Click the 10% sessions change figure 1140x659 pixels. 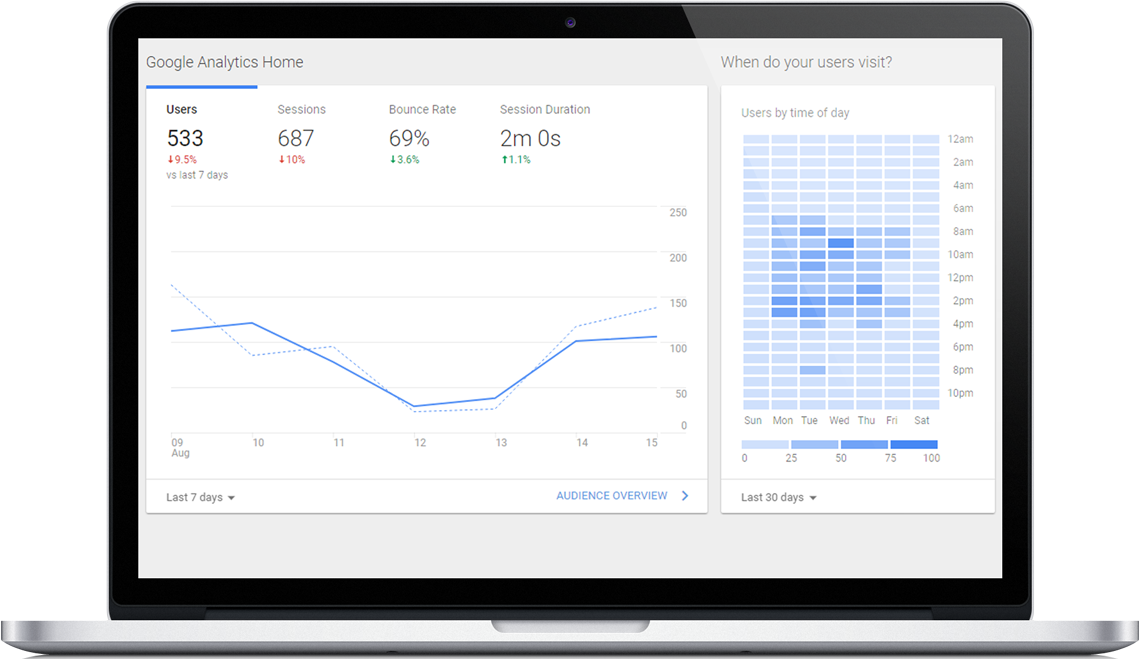295,160
